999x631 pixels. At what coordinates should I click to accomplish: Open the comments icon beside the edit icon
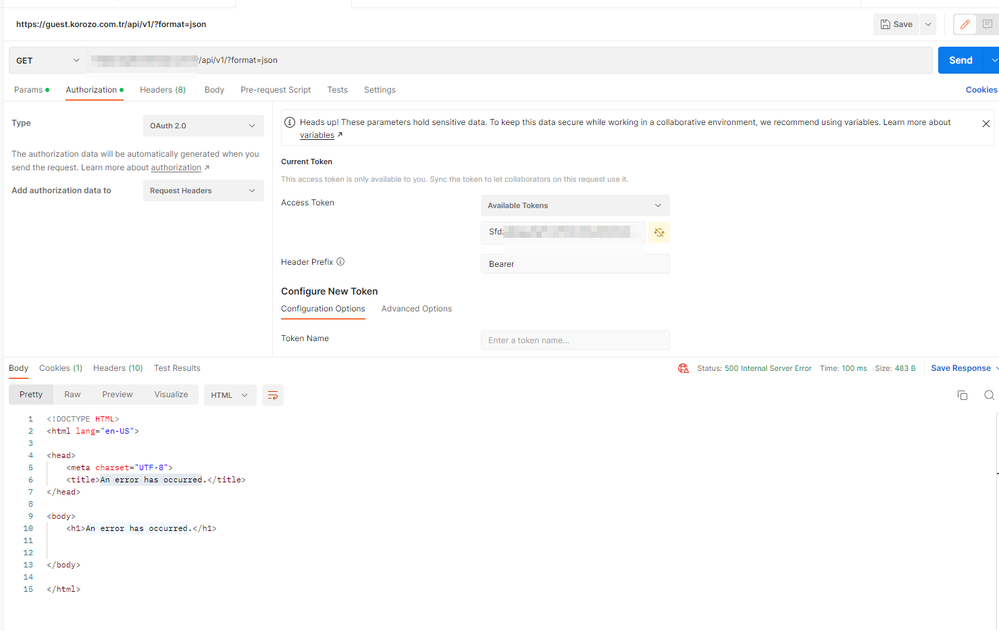click(987, 24)
